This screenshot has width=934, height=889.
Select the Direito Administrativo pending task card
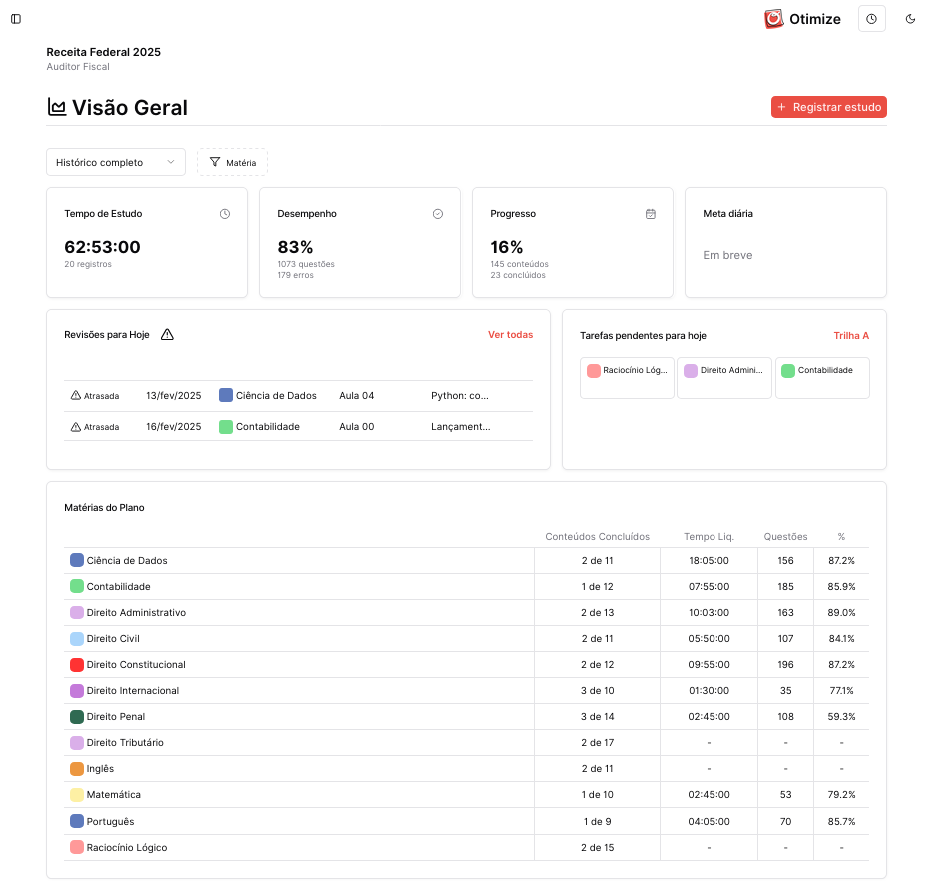tap(724, 378)
